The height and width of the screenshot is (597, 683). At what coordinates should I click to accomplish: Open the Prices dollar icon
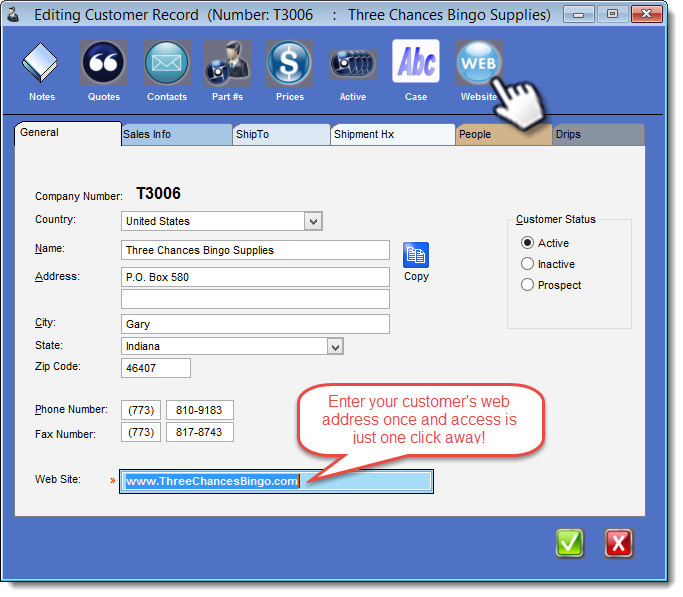290,64
